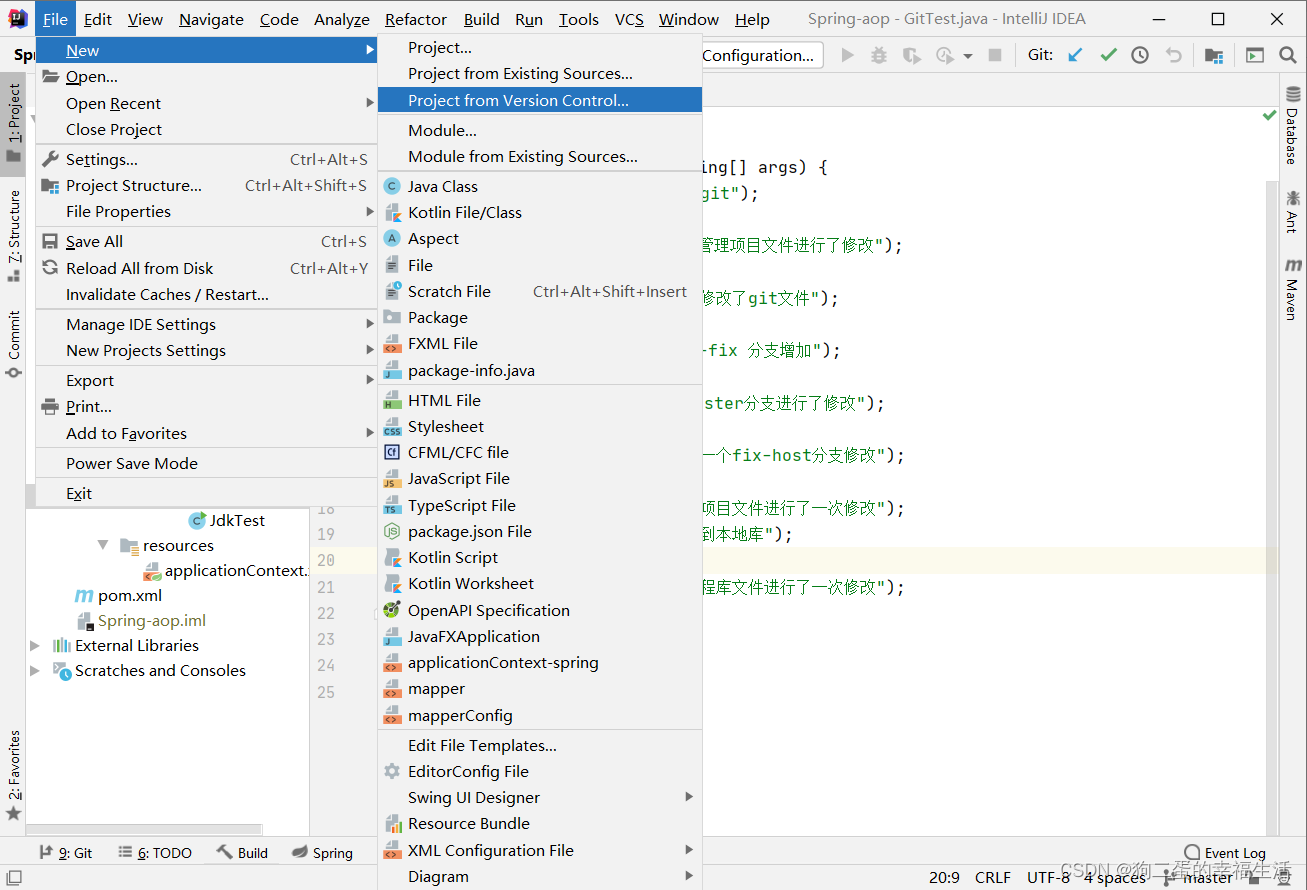Open the Maven tool window
1307x890 pixels.
click(x=1293, y=288)
